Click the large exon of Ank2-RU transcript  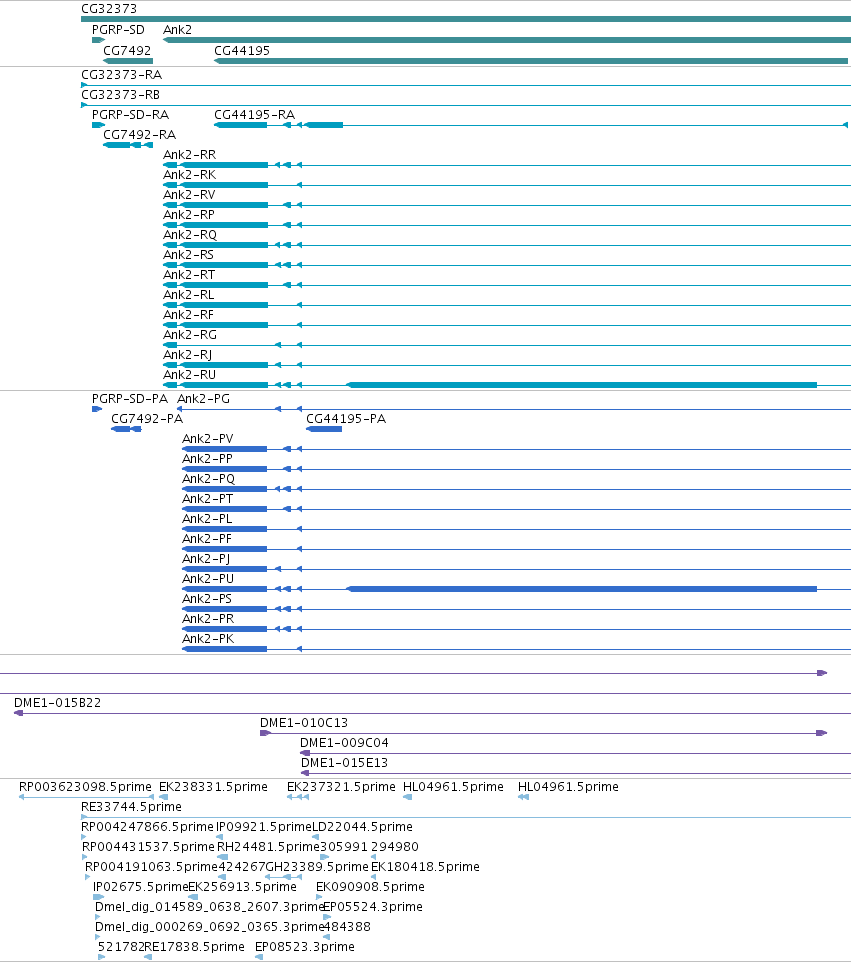click(582, 385)
